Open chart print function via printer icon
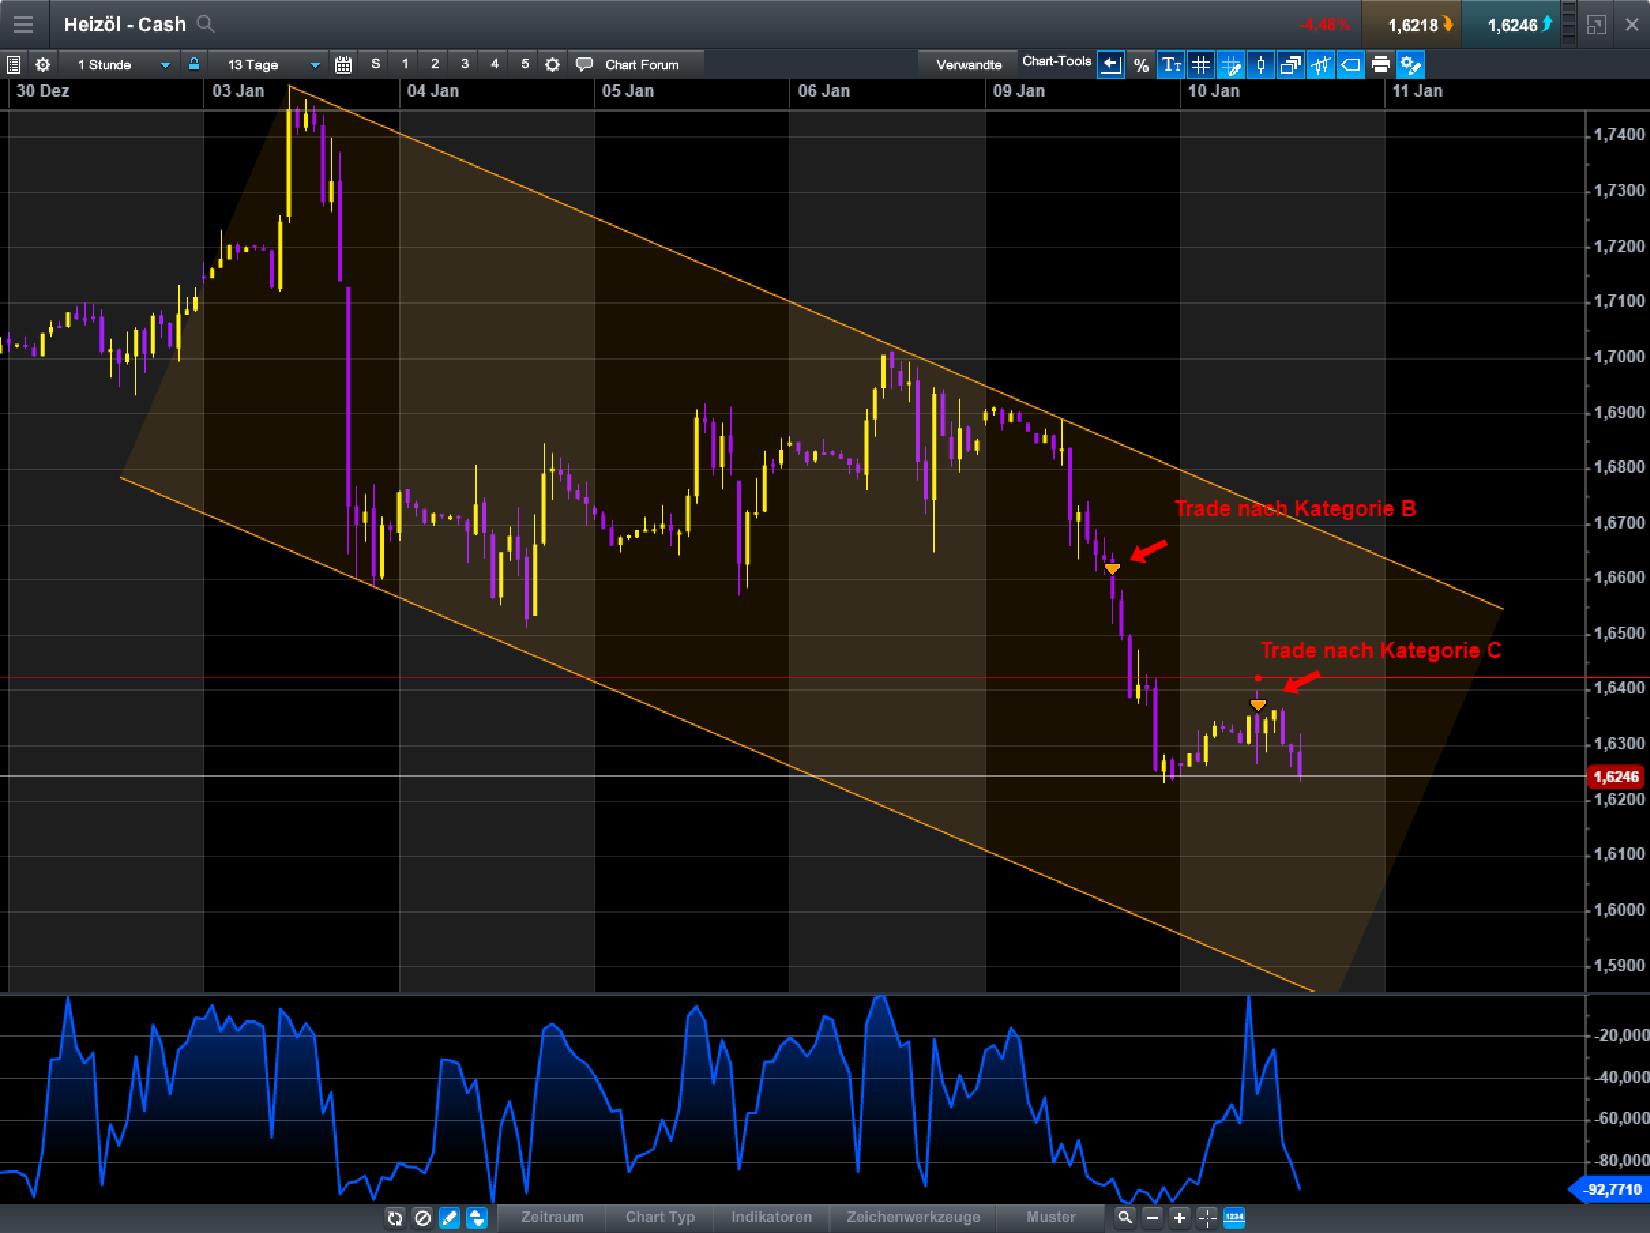The height and width of the screenshot is (1233, 1650). coord(1381,64)
